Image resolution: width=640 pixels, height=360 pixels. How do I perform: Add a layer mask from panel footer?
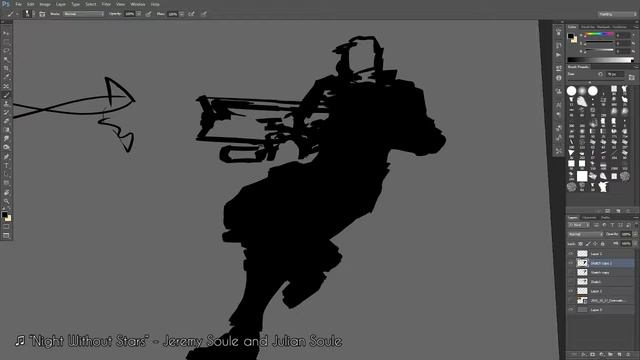pyautogui.click(x=593, y=355)
